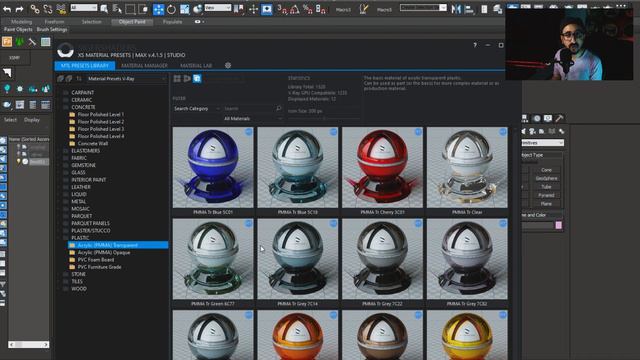The width and height of the screenshot is (640, 360).
Task: Click the Paint Objects button
Action: [x=18, y=29]
